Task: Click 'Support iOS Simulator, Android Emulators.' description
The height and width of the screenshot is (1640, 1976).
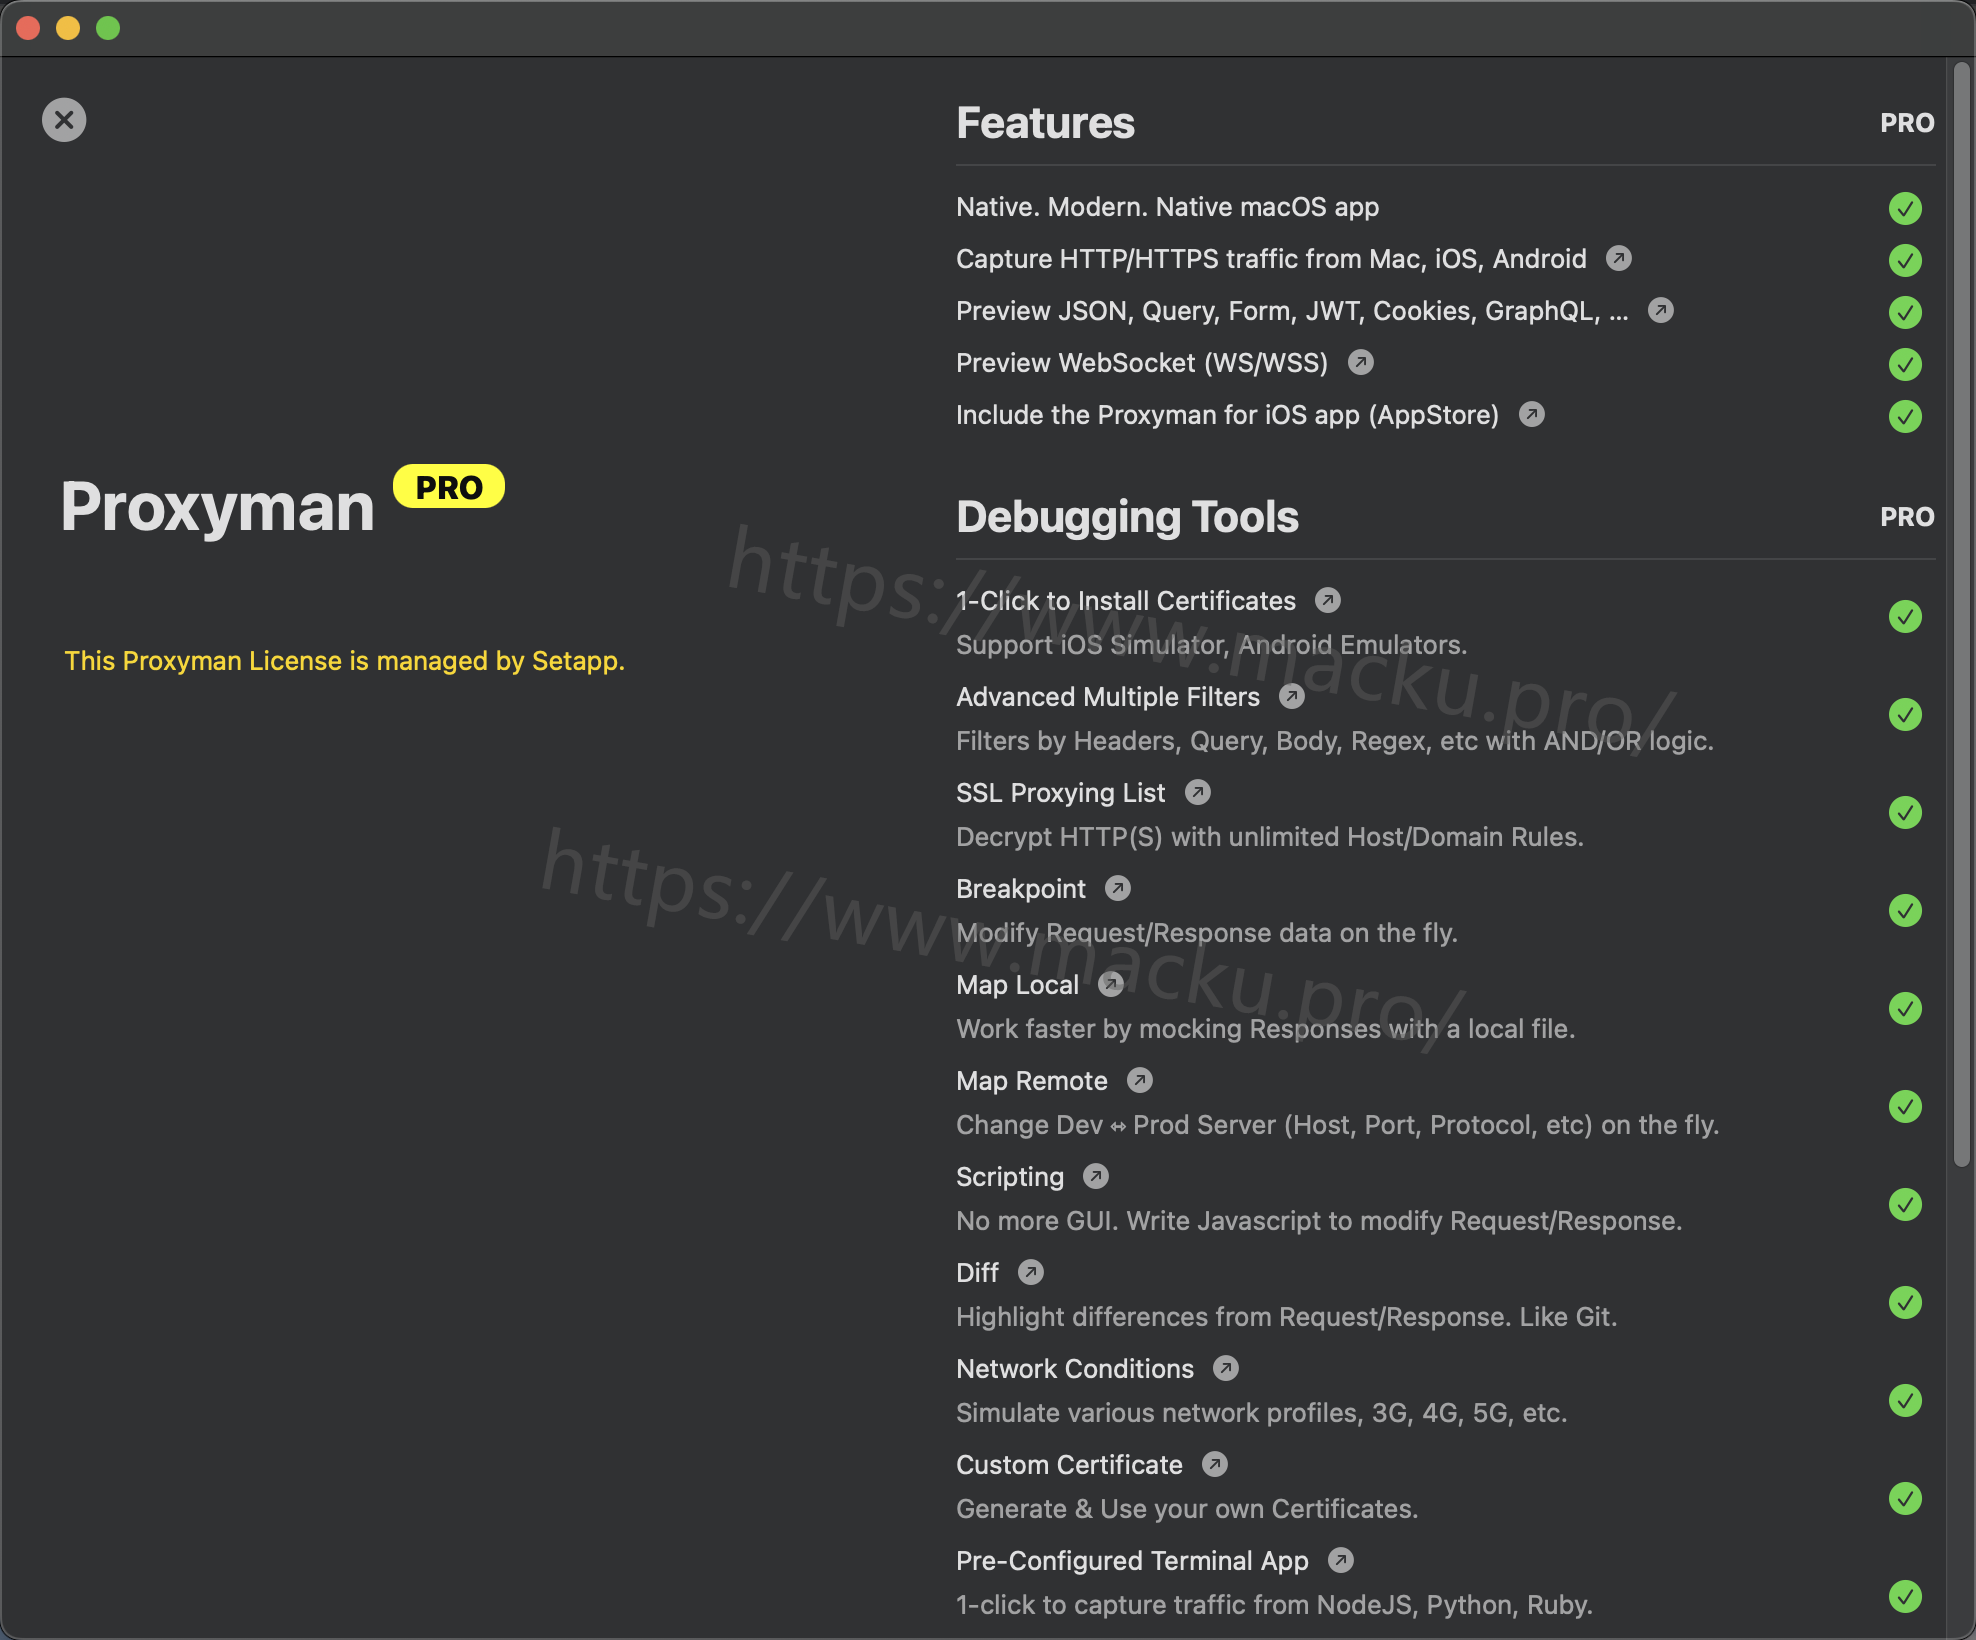Action: point(1212,645)
